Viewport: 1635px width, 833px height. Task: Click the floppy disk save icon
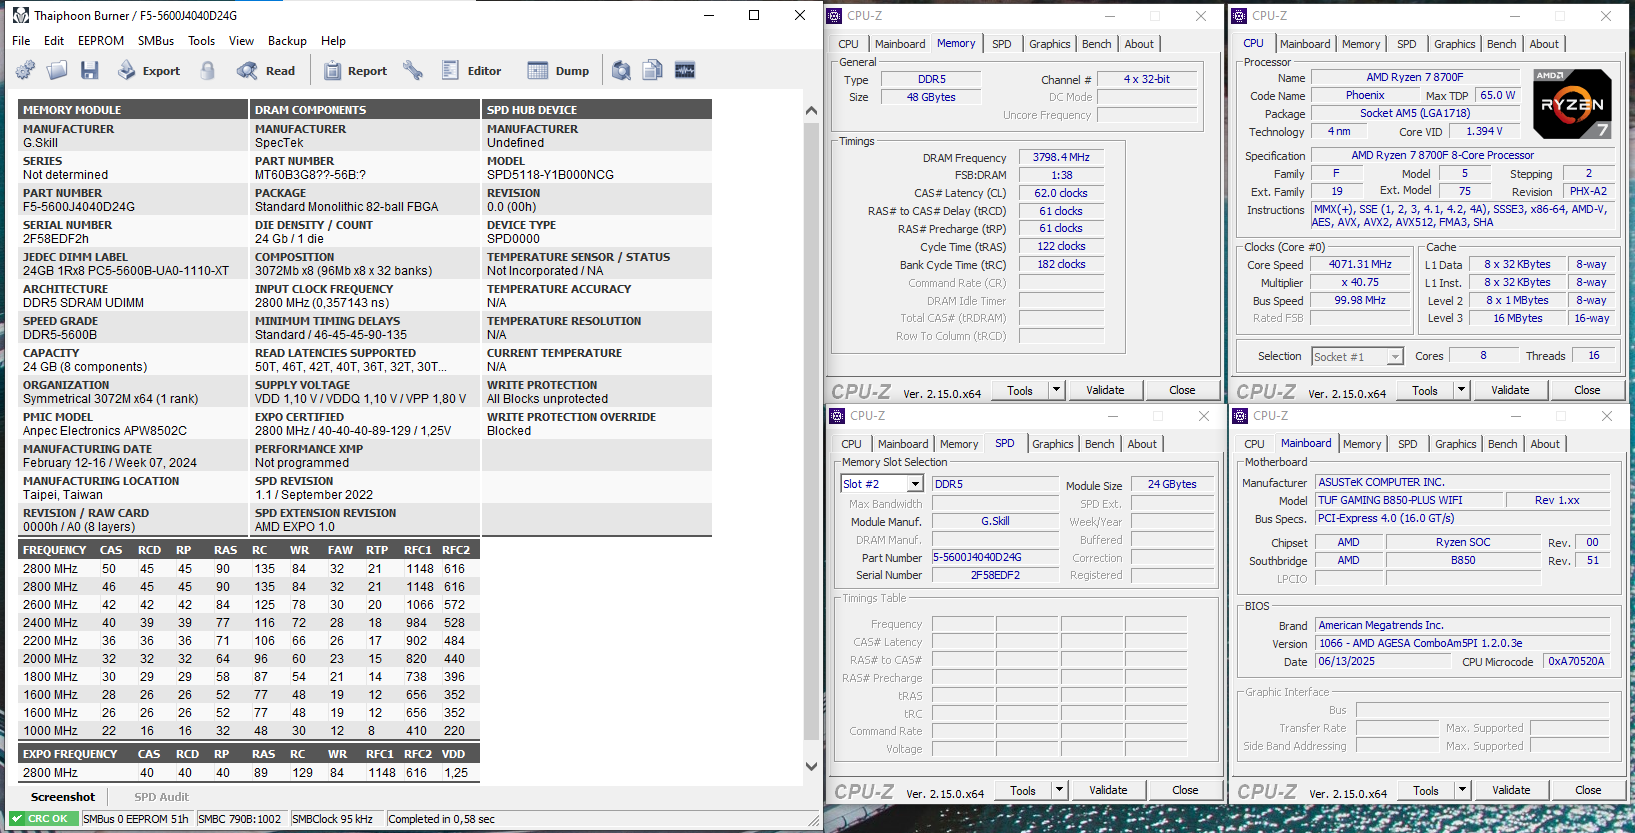pos(90,70)
